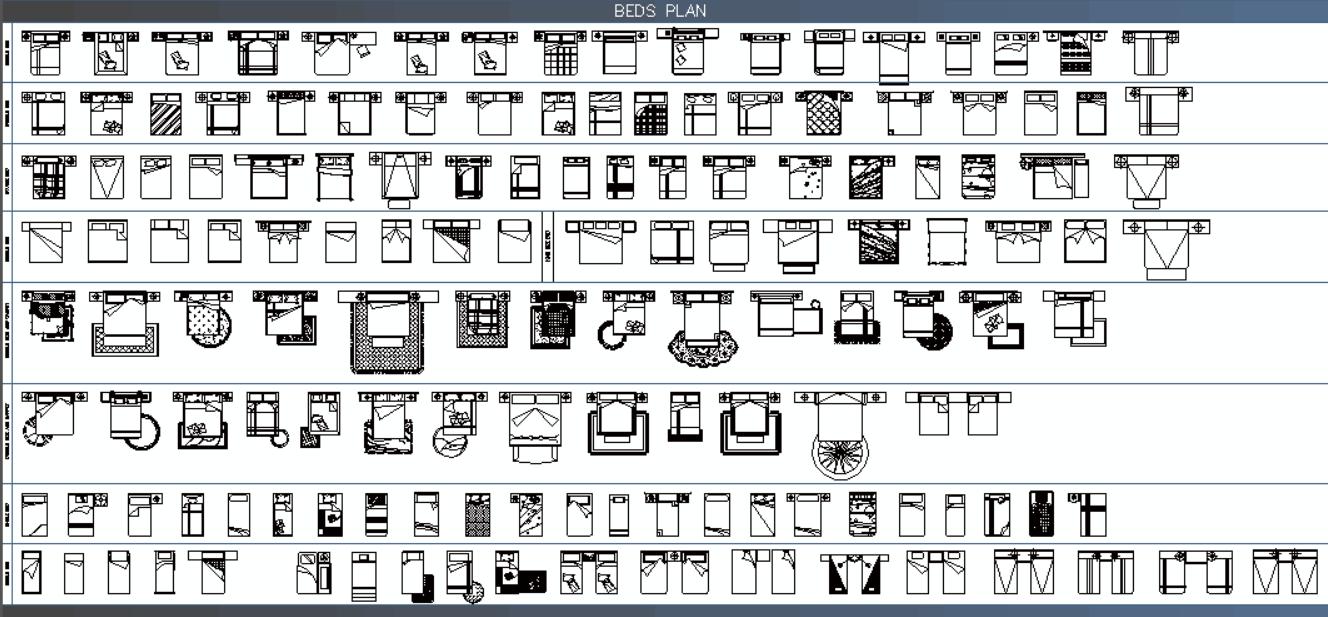Viewport: 1328px width, 617px height.
Task: Click the BEDS PLAN title bar
Action: [660, 12]
